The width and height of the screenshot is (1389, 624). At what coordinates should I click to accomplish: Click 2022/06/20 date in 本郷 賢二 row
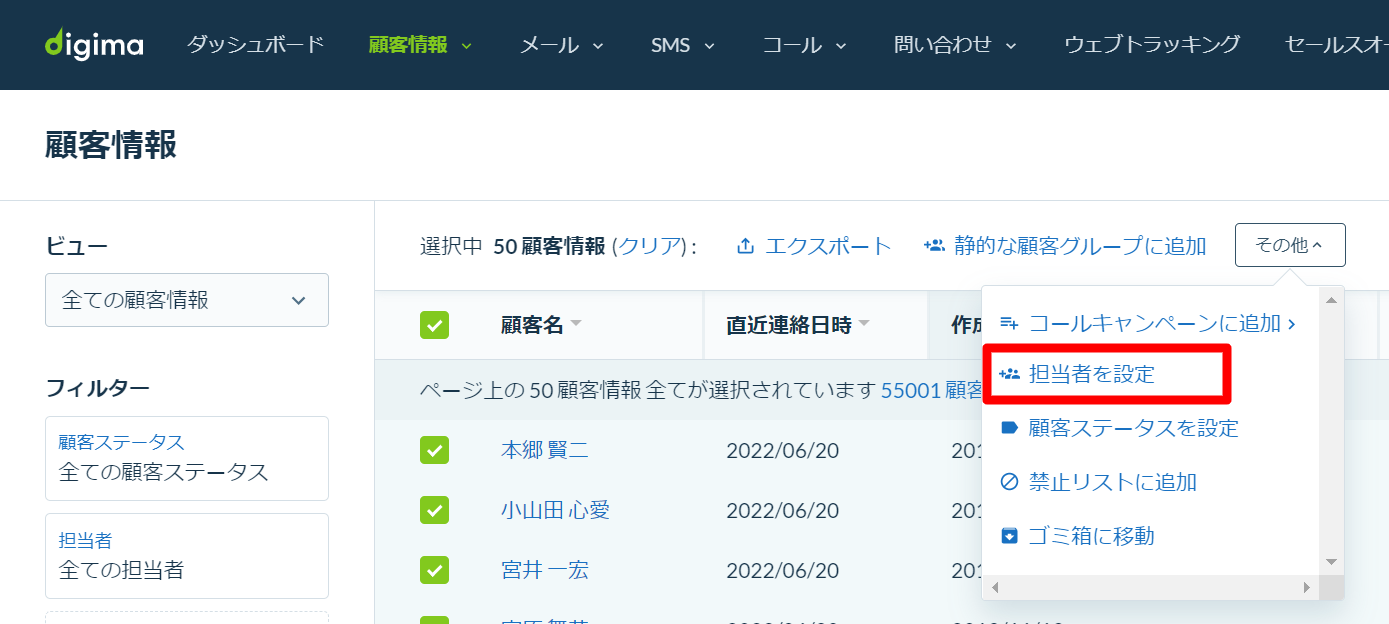[x=783, y=450]
